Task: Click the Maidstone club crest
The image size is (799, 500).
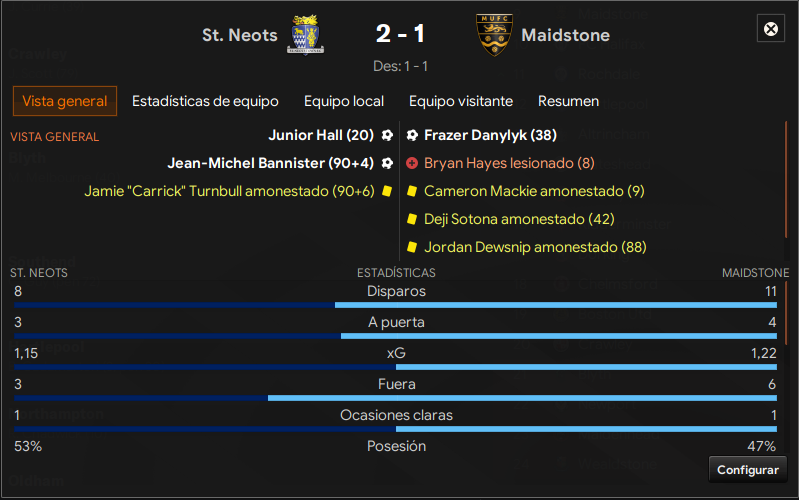Action: click(494, 35)
